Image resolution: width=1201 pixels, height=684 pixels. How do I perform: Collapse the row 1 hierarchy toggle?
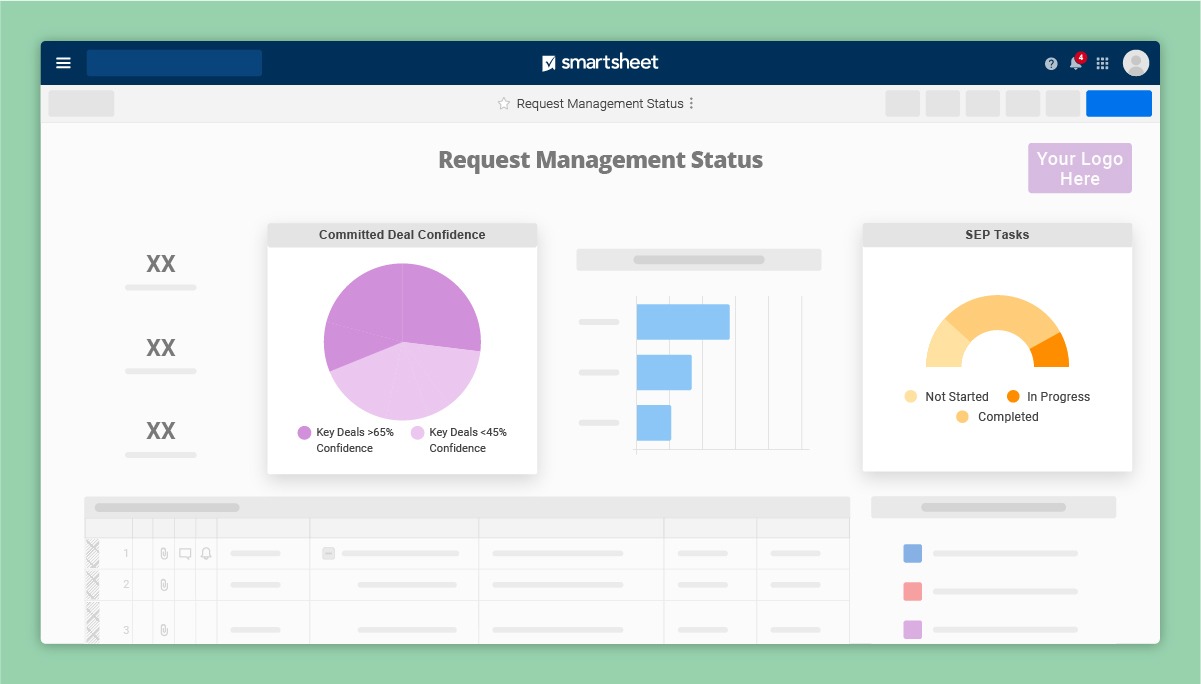pos(328,553)
